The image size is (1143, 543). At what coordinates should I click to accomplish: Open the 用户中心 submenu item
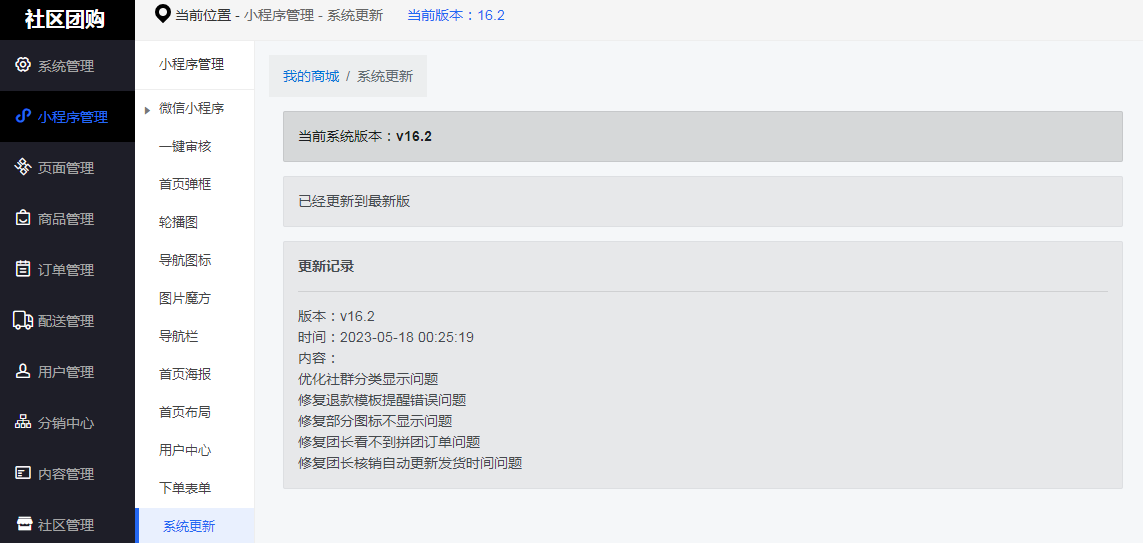point(185,450)
